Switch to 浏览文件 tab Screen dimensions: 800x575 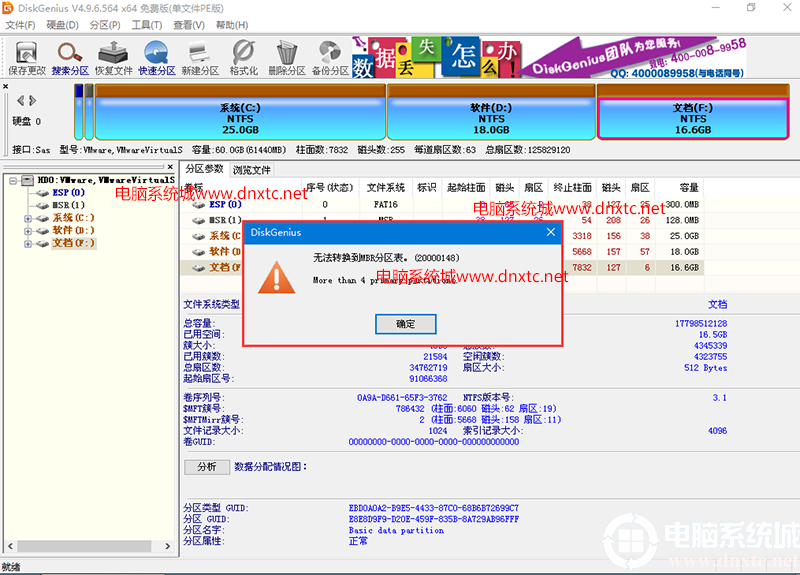pyautogui.click(x=252, y=170)
